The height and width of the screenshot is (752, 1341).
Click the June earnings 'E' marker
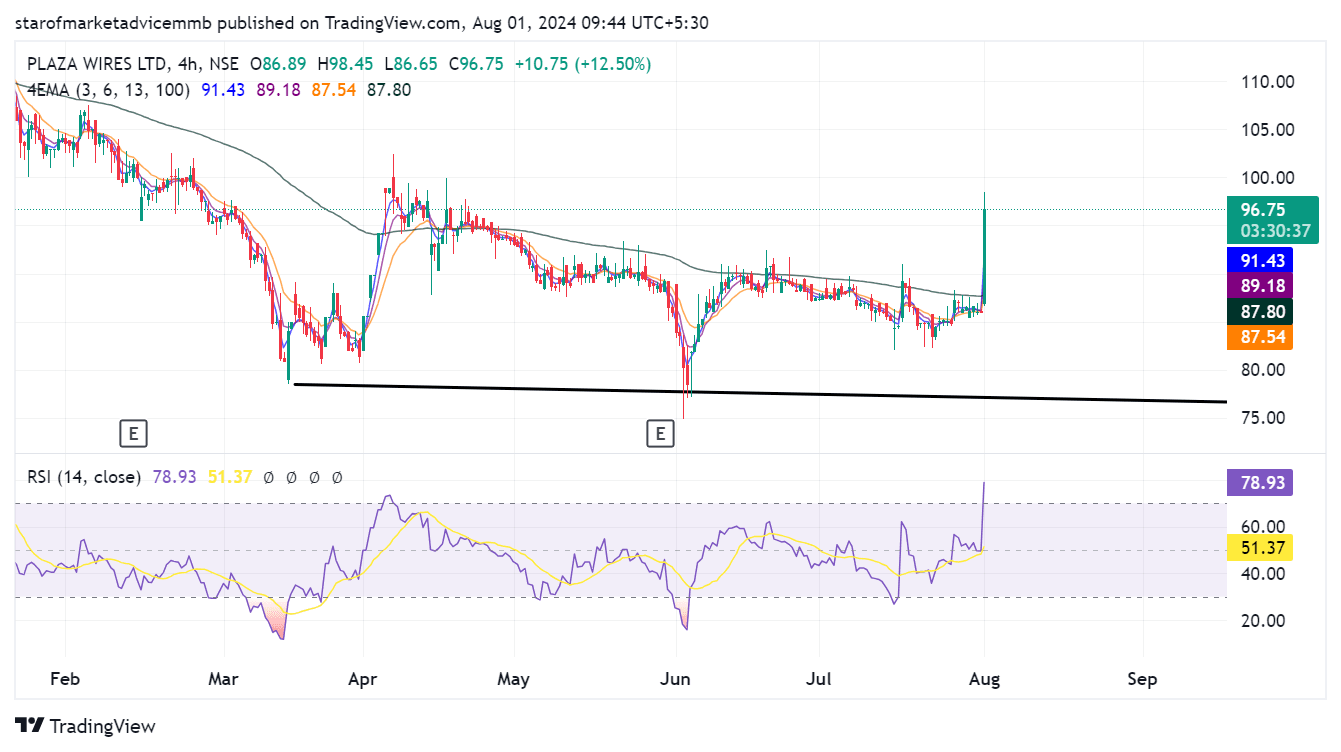pos(659,433)
